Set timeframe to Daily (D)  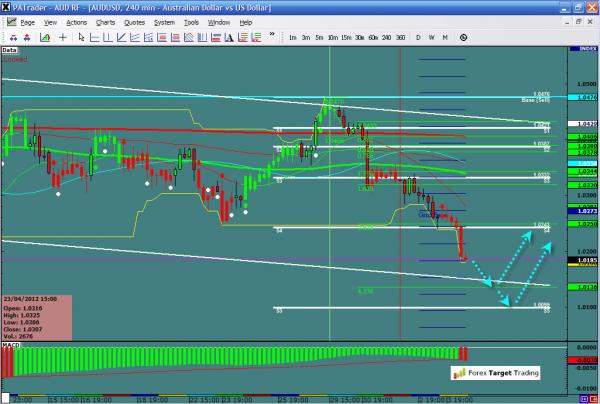(418, 37)
